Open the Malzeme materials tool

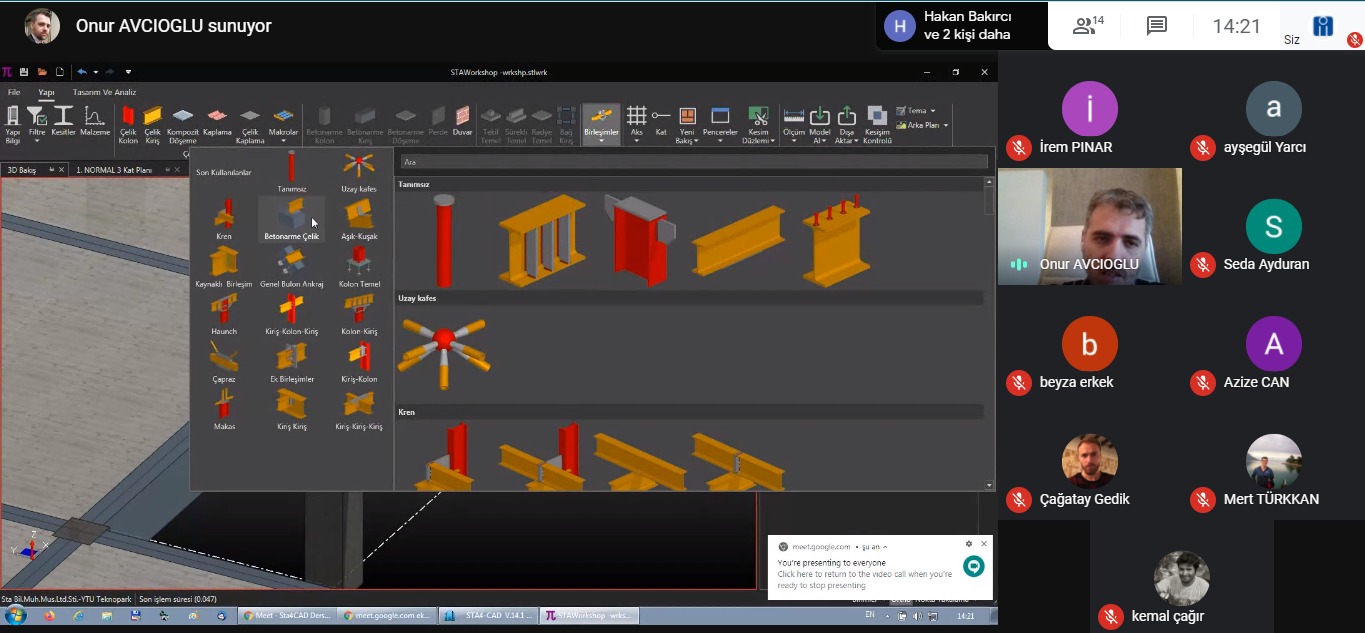[x=95, y=121]
